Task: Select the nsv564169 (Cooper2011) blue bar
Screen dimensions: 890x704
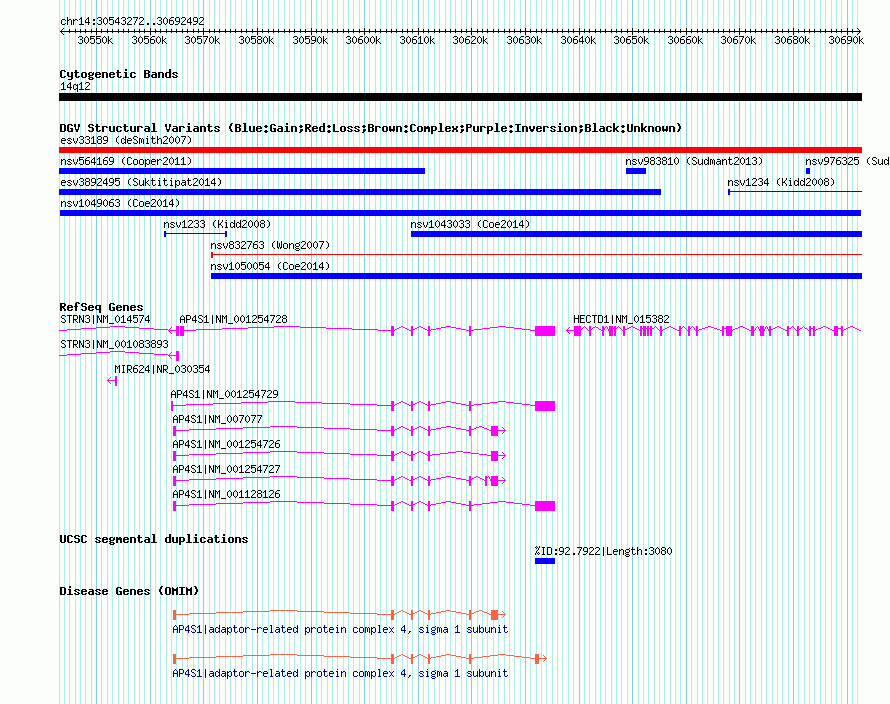Action: pyautogui.click(x=242, y=171)
